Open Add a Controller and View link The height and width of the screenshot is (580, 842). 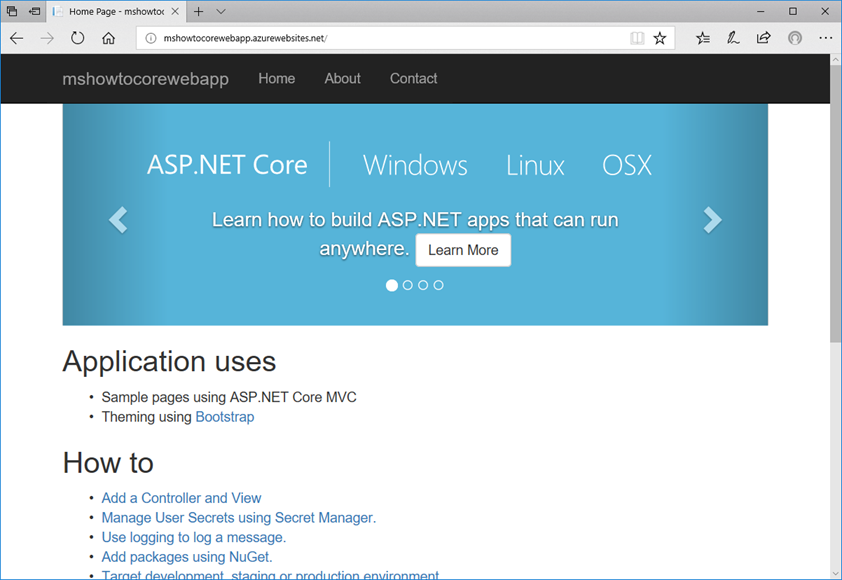click(x=182, y=498)
